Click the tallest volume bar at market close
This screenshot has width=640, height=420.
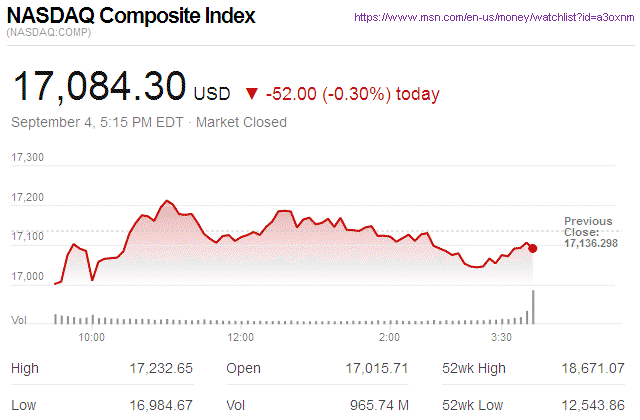coord(533,307)
